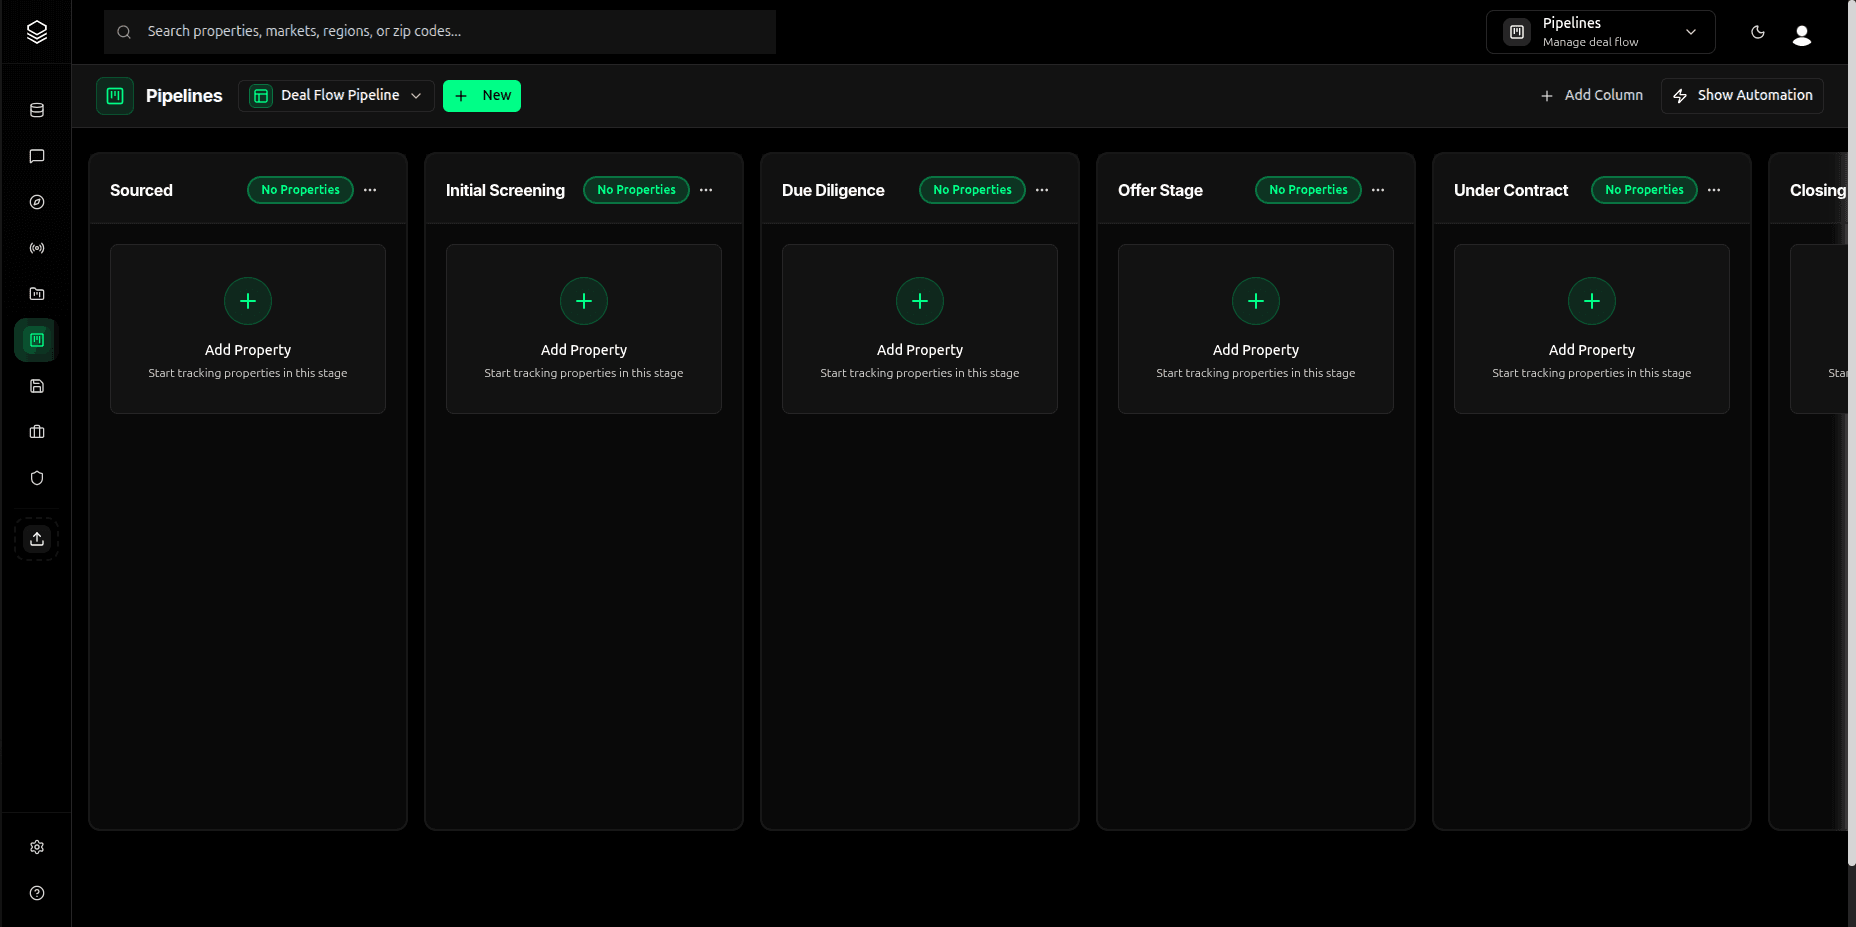Click the green New button
Screen dimensions: 1856x927
click(x=482, y=96)
